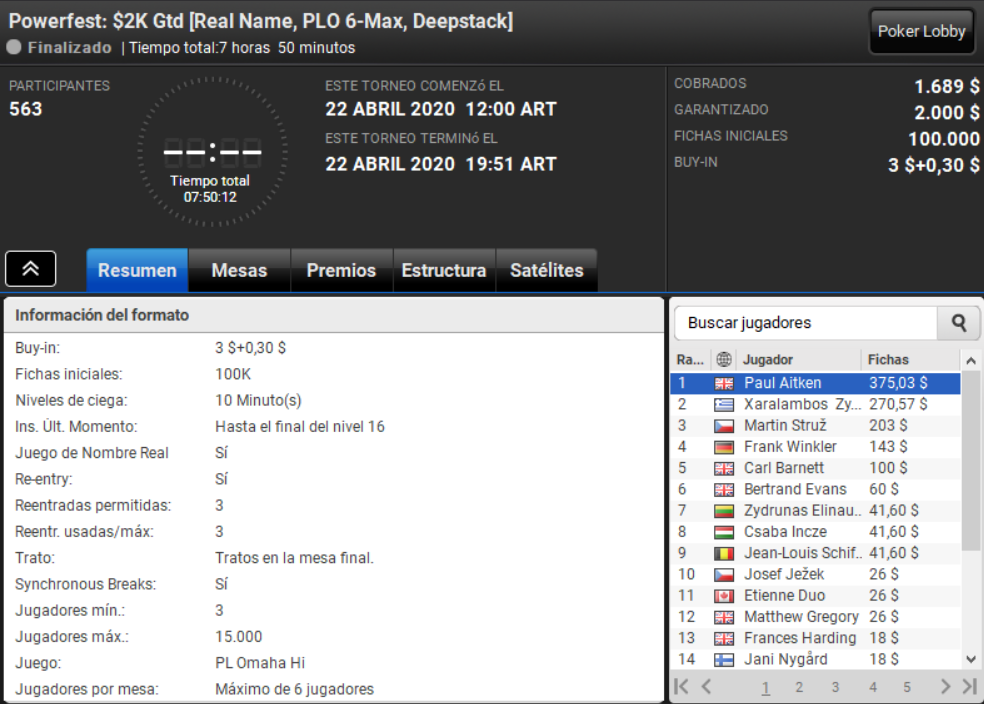Click the scrollbar up arrow
The image size is (984, 704).
(x=971, y=361)
